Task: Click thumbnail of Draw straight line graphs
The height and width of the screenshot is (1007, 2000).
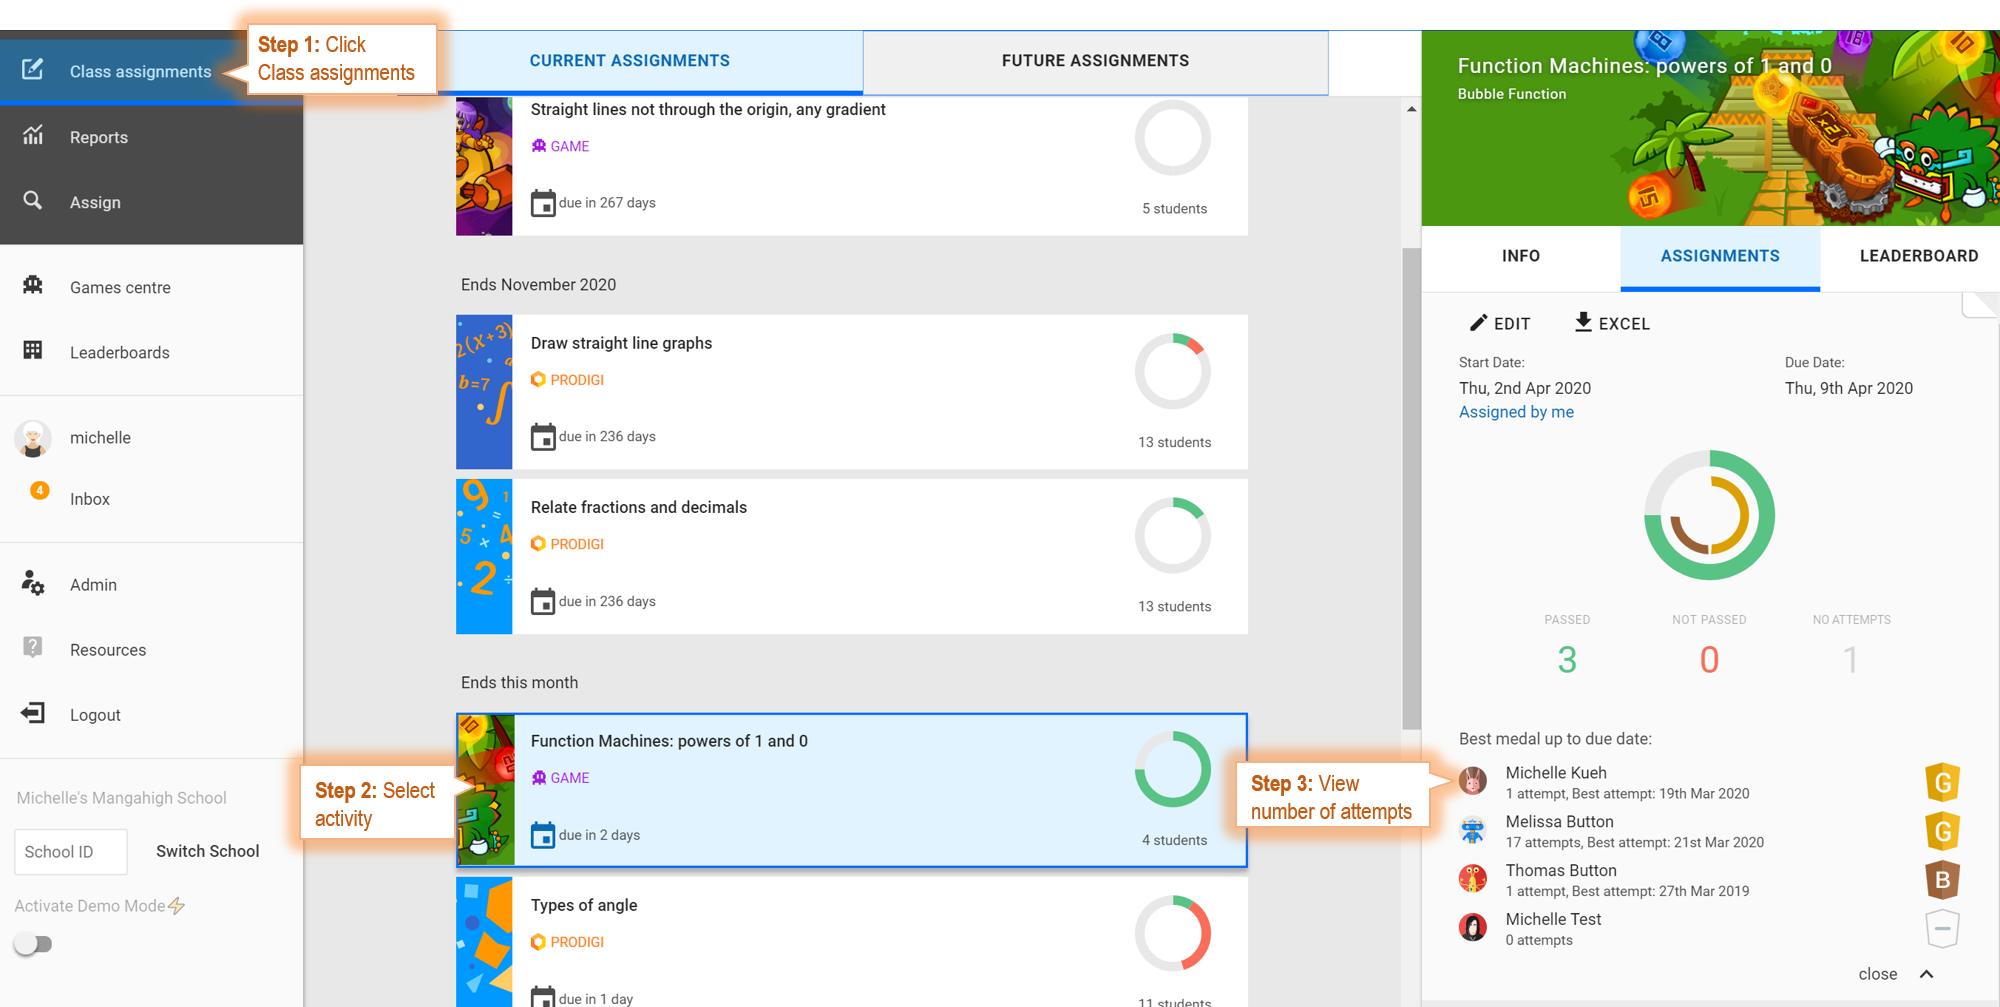Action: pos(484,392)
